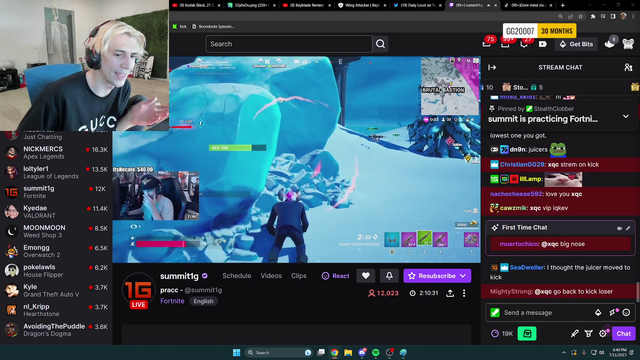Click the ChristianGG29 username in chat

(522, 164)
